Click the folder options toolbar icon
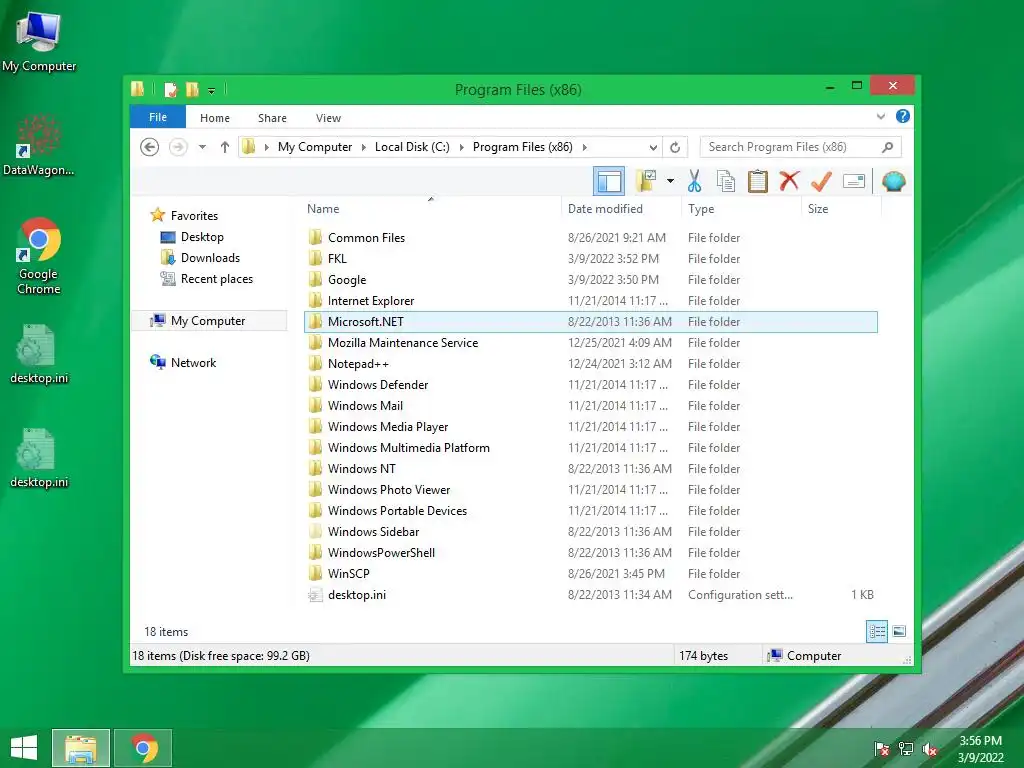The height and width of the screenshot is (768, 1024). 647,181
